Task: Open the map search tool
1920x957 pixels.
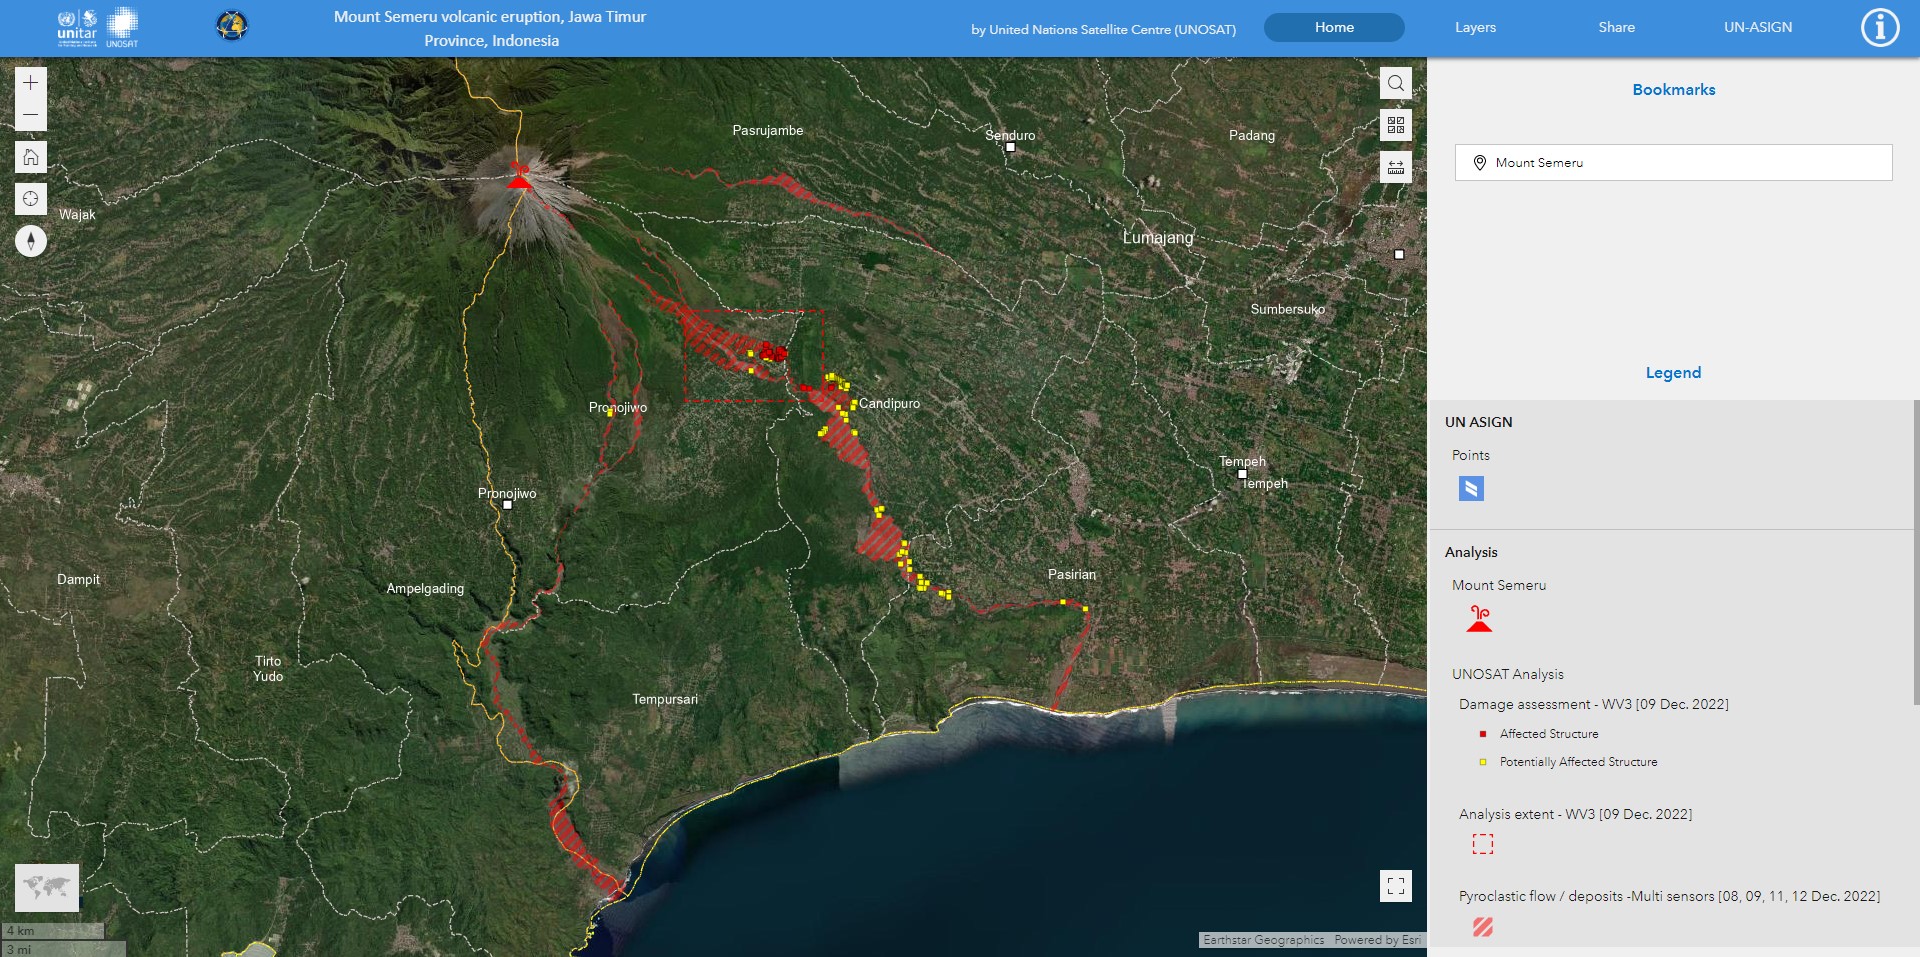Action: click(1396, 83)
